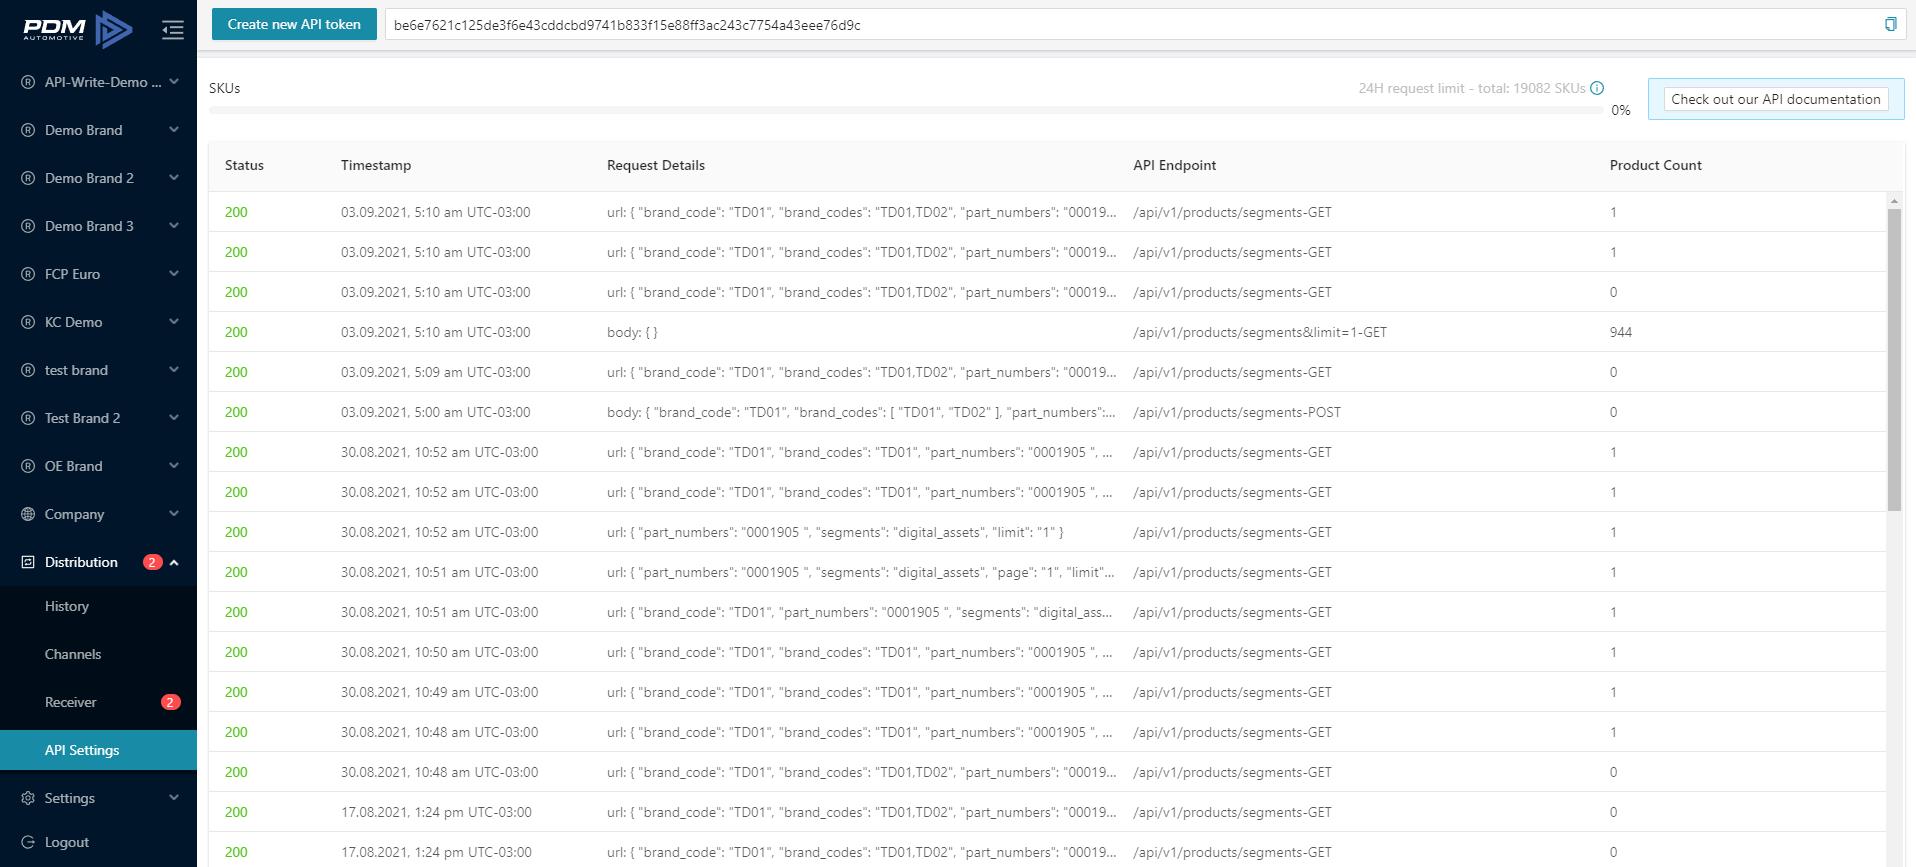The width and height of the screenshot is (1916, 867).
Task: Click product count value 944
Action: (1620, 332)
